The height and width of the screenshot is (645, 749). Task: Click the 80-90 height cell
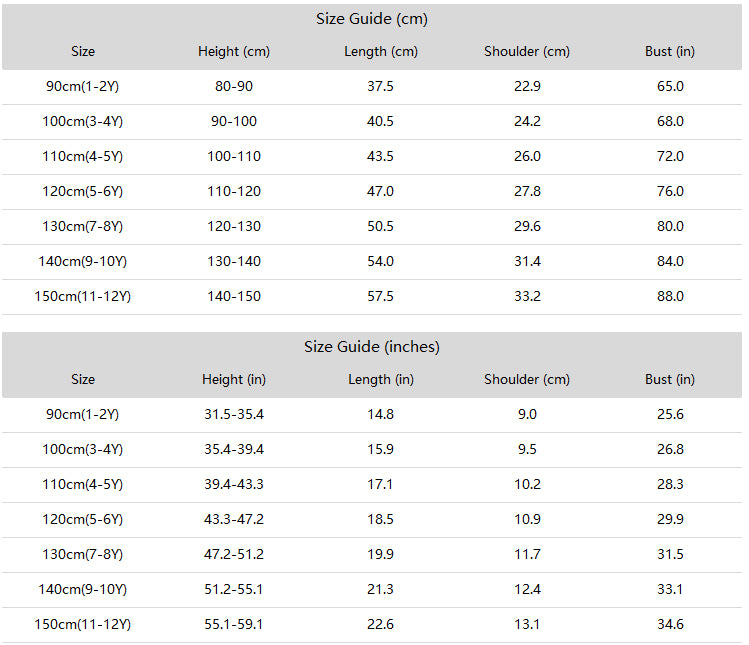[x=234, y=86]
